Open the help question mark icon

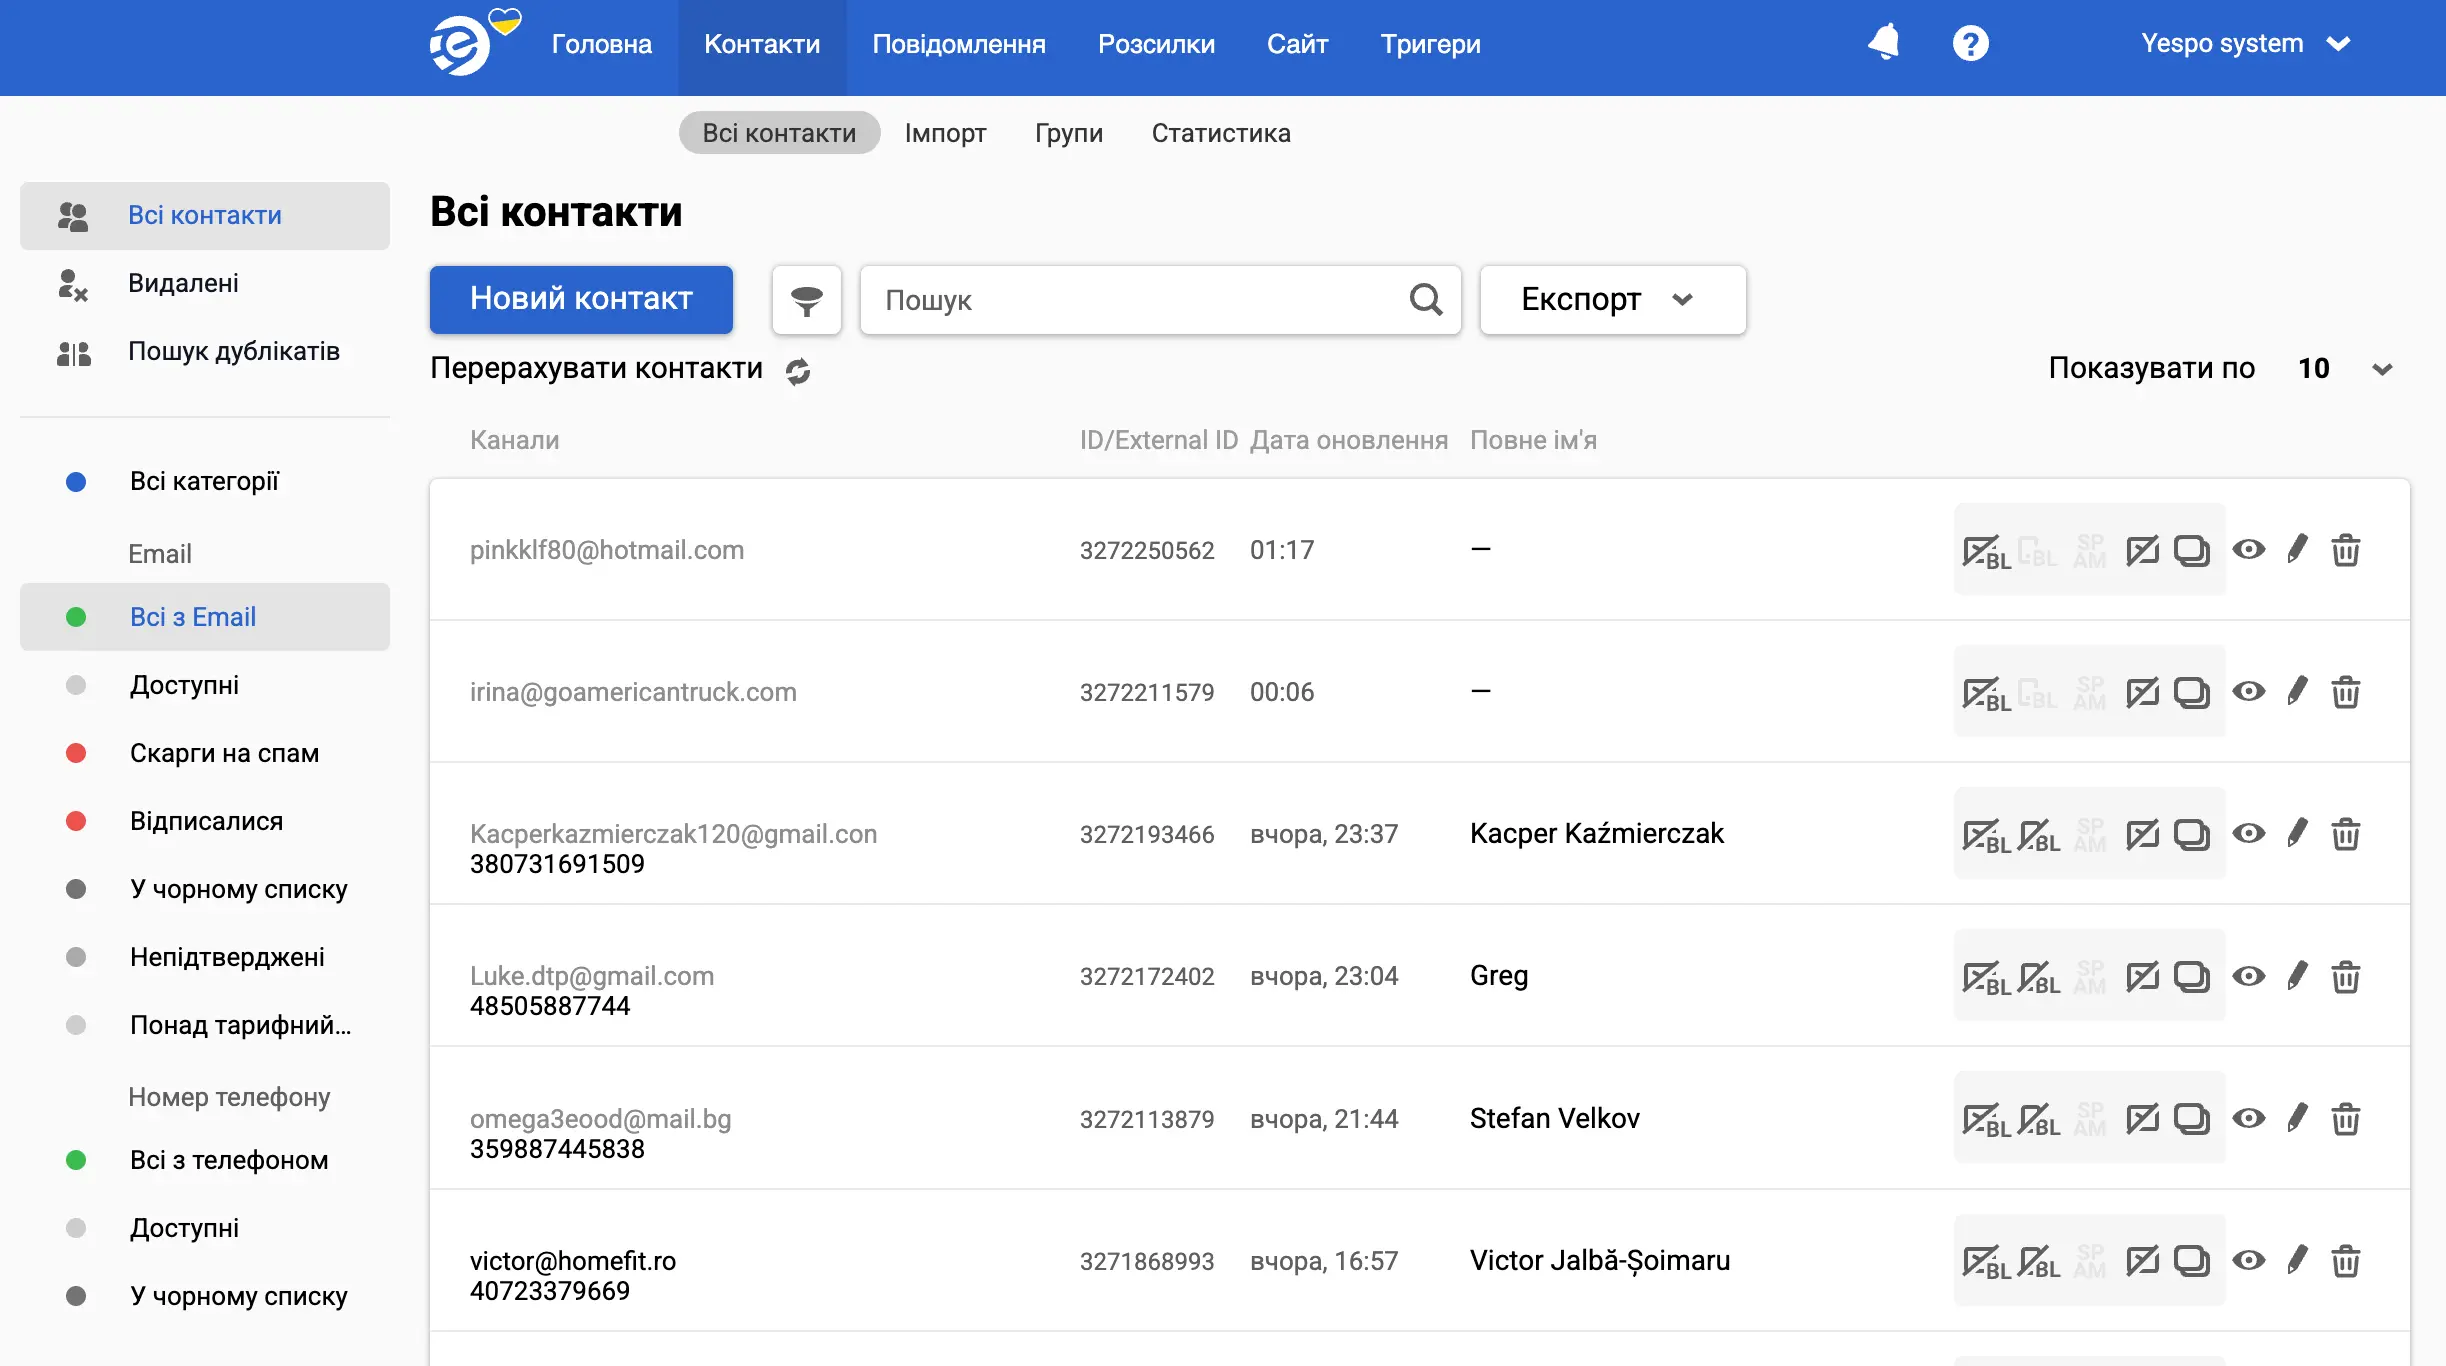click(1970, 43)
